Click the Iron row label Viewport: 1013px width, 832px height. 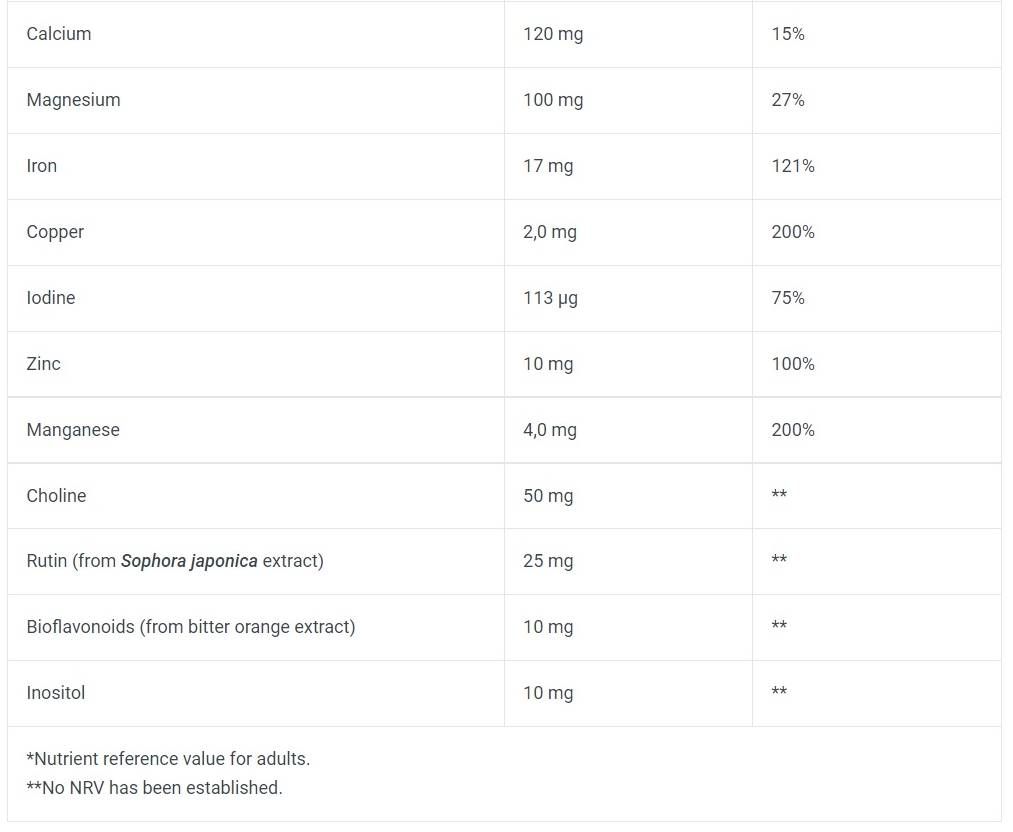[x=42, y=166]
